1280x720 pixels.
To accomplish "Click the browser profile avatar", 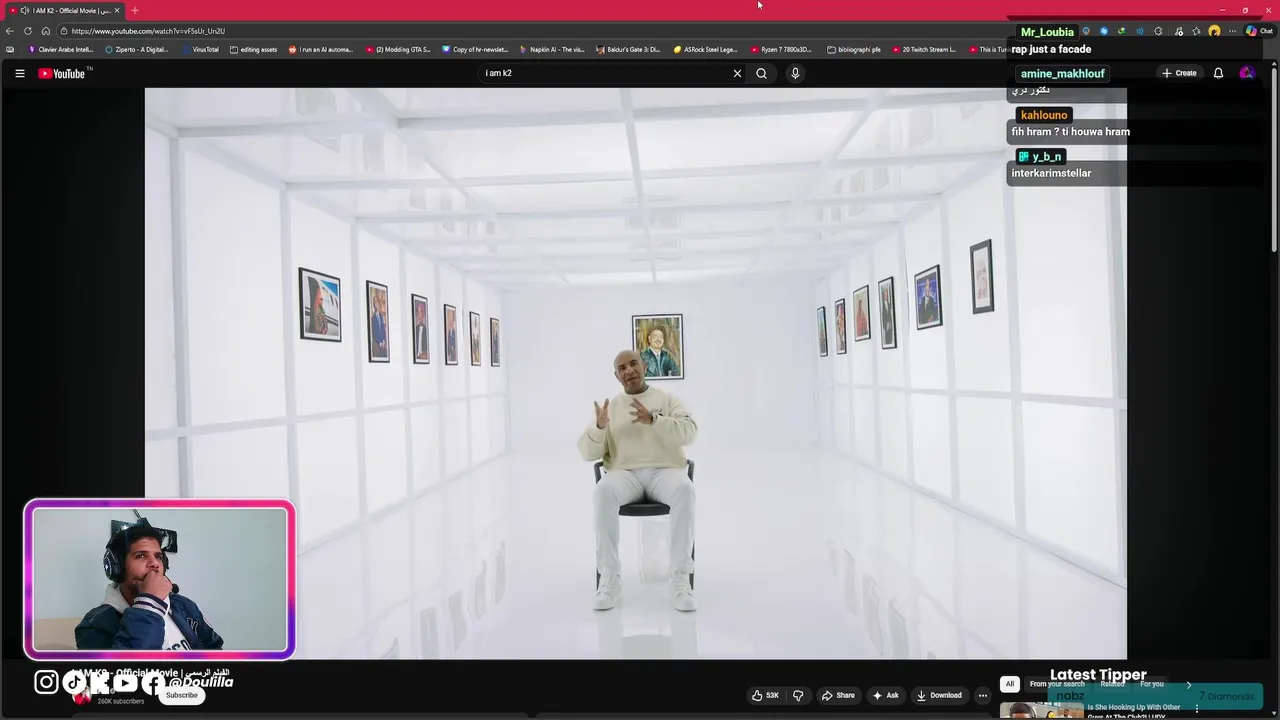I will [1214, 31].
